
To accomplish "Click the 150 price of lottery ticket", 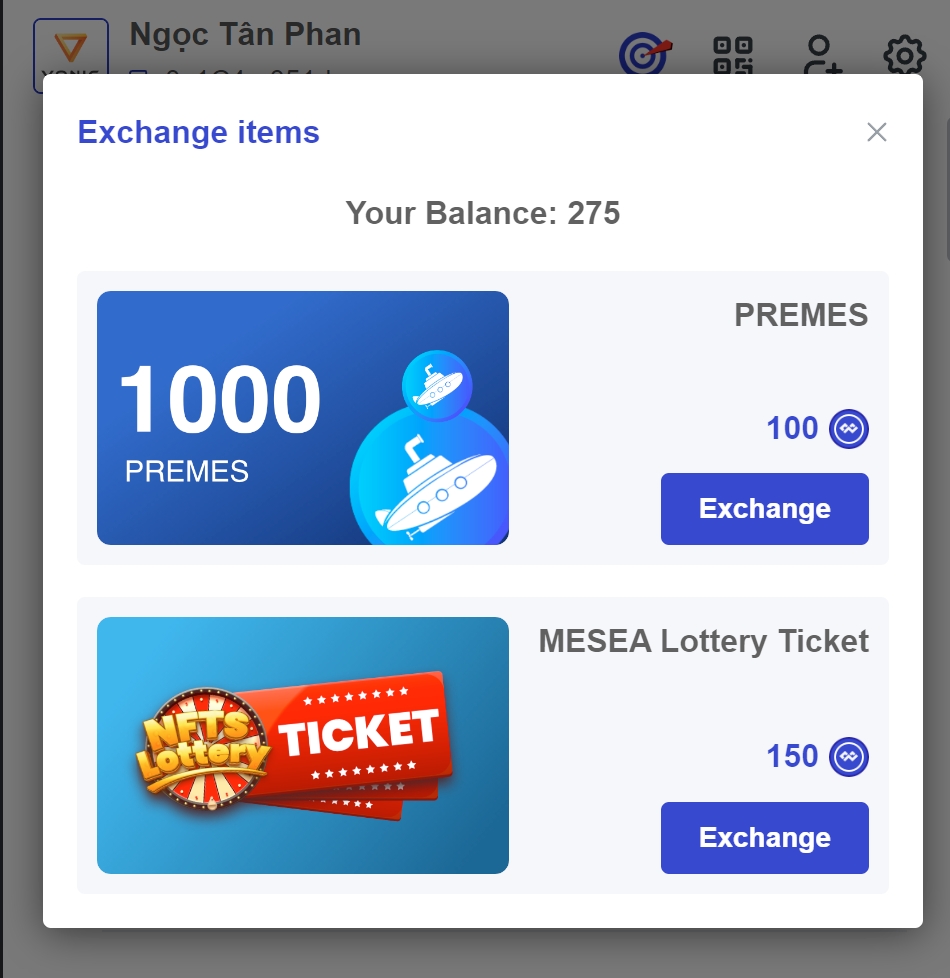I will [x=792, y=757].
